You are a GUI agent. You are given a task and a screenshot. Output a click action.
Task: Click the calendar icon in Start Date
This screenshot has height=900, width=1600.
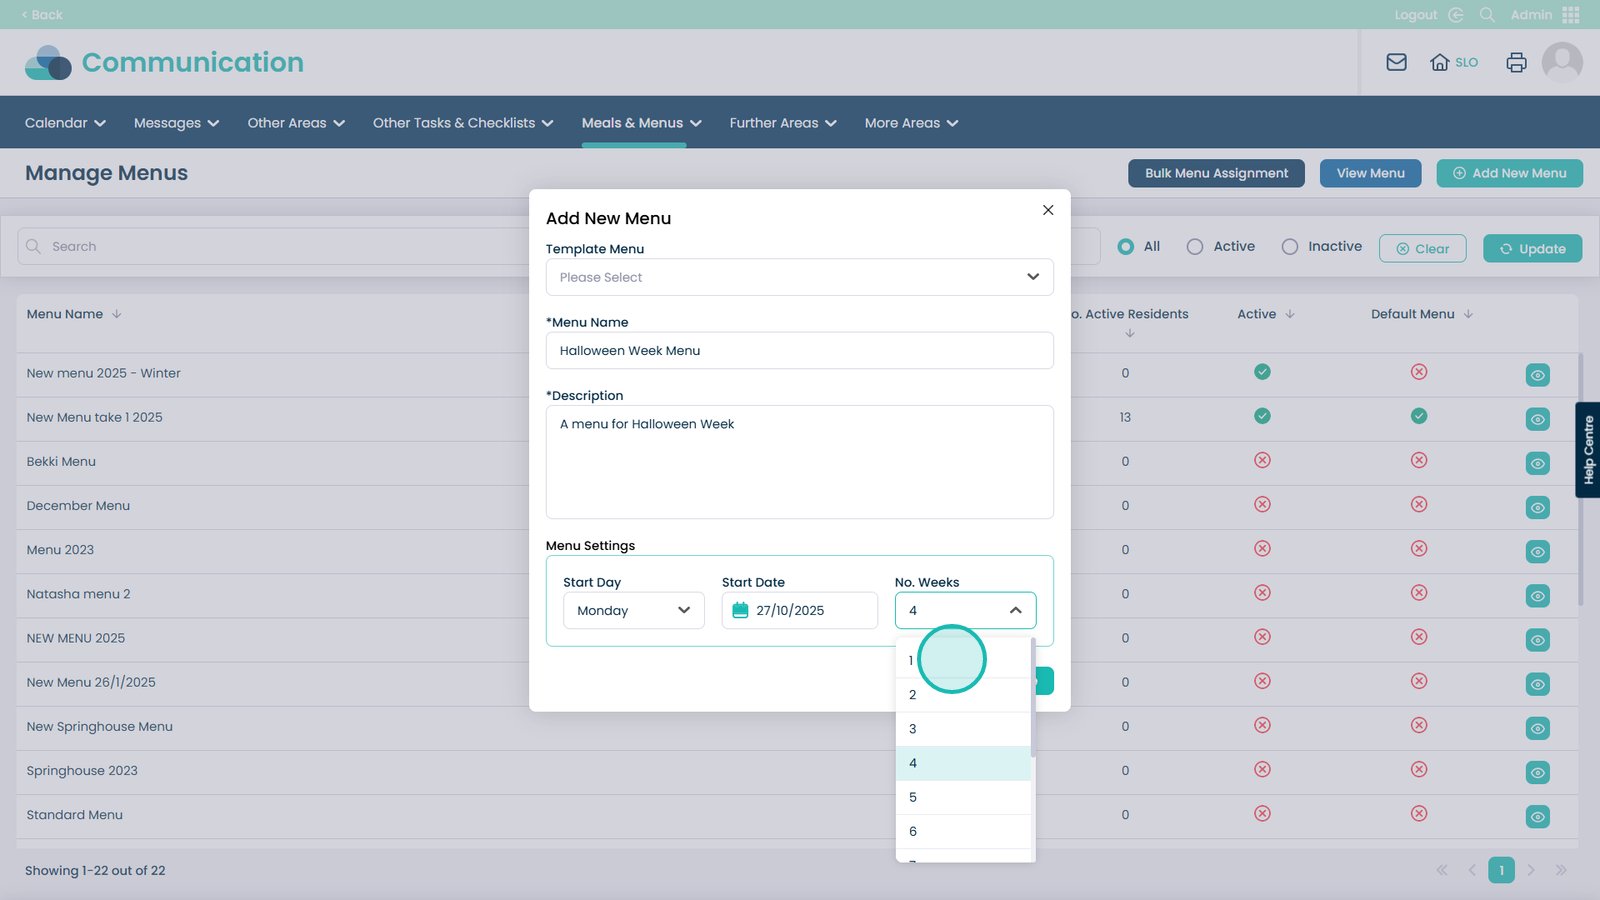point(740,610)
